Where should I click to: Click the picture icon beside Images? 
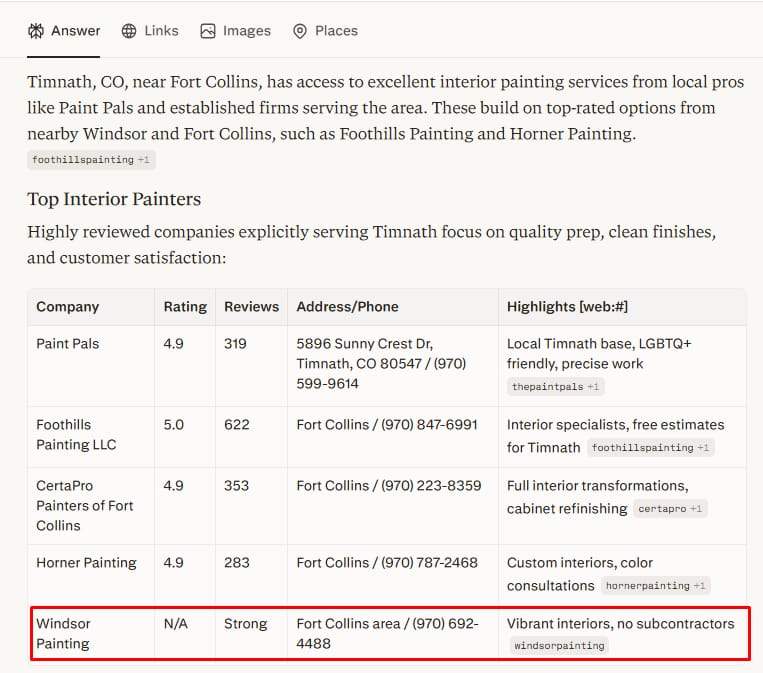(x=208, y=31)
